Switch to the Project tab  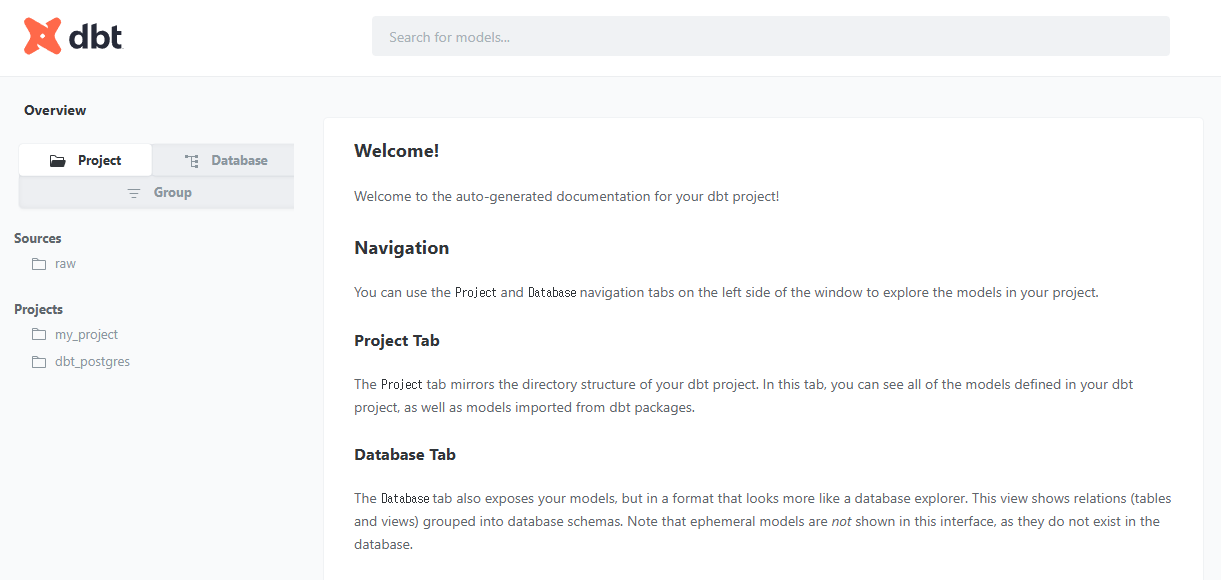tap(99, 160)
